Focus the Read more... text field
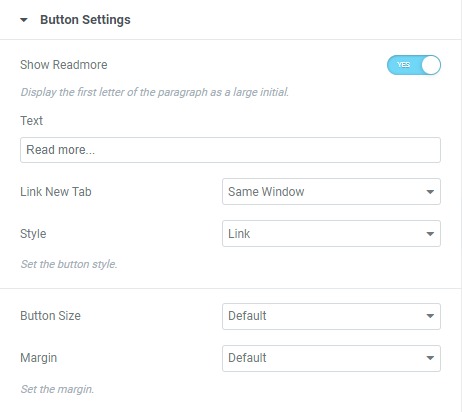Image resolution: width=462 pixels, height=412 pixels. tap(230, 150)
